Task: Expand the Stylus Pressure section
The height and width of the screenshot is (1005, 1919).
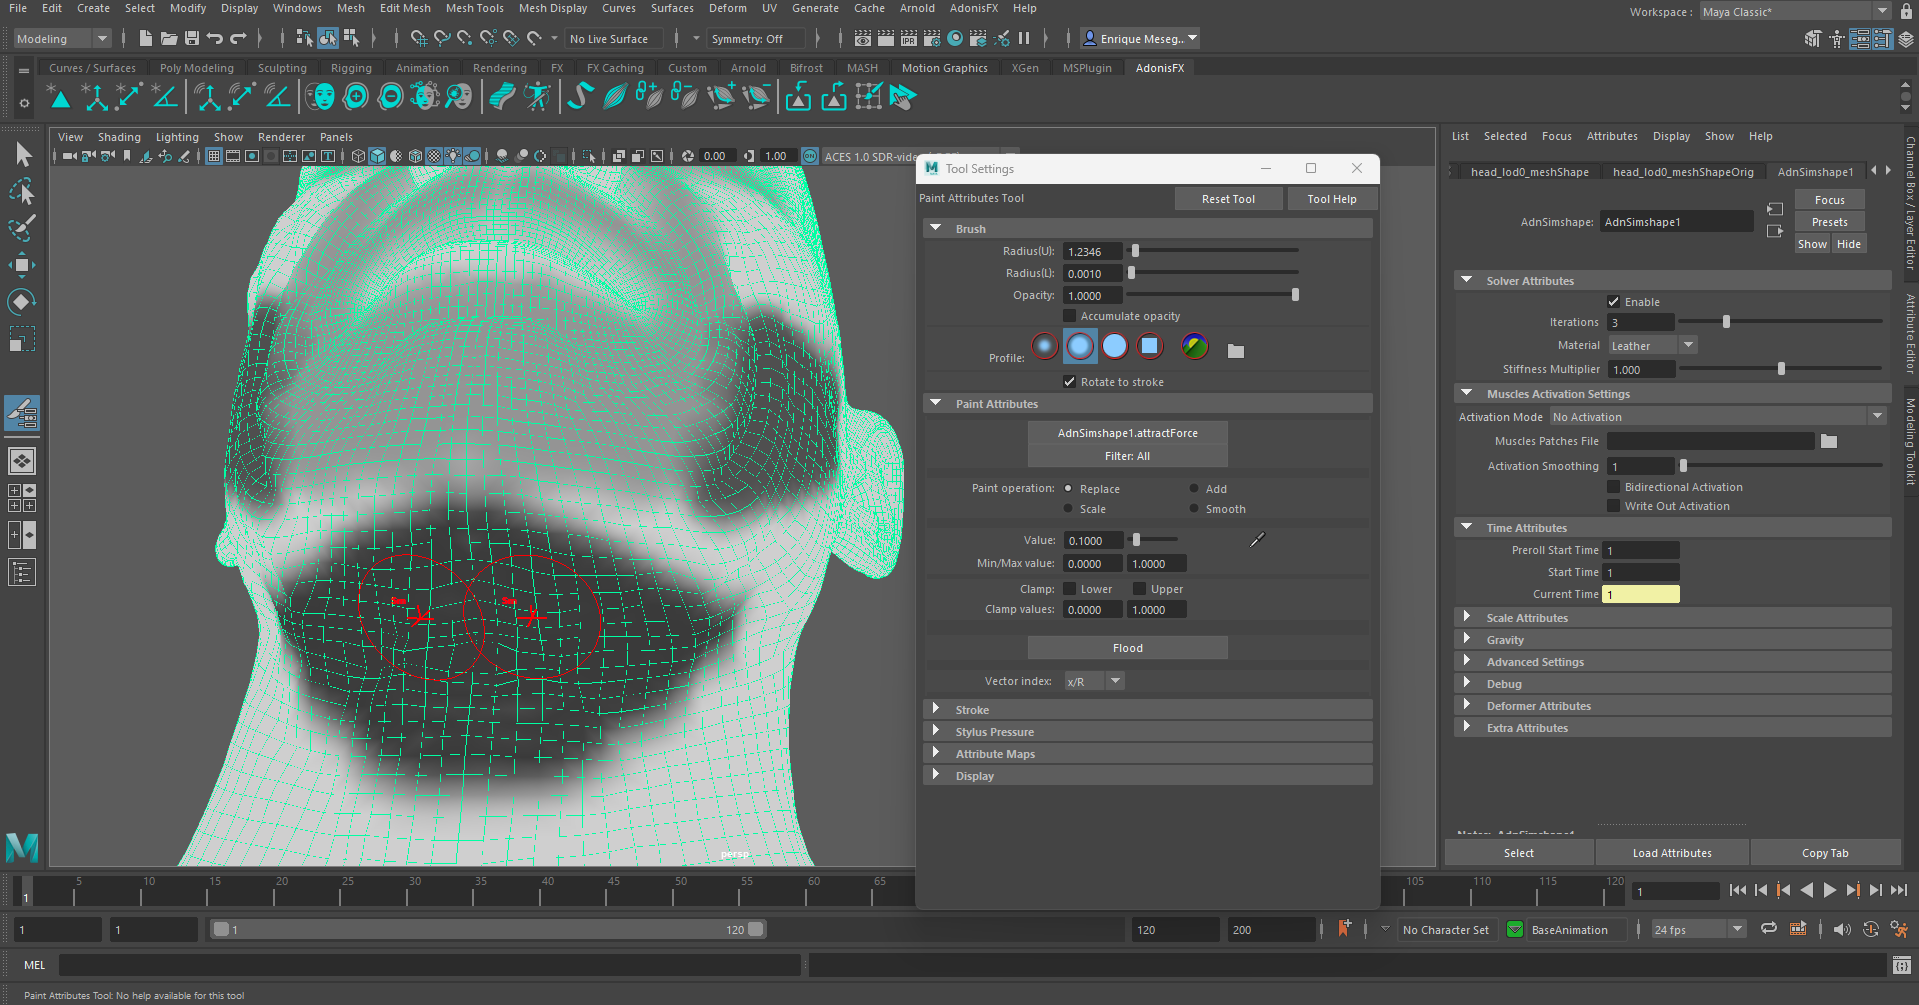Action: [1147, 732]
